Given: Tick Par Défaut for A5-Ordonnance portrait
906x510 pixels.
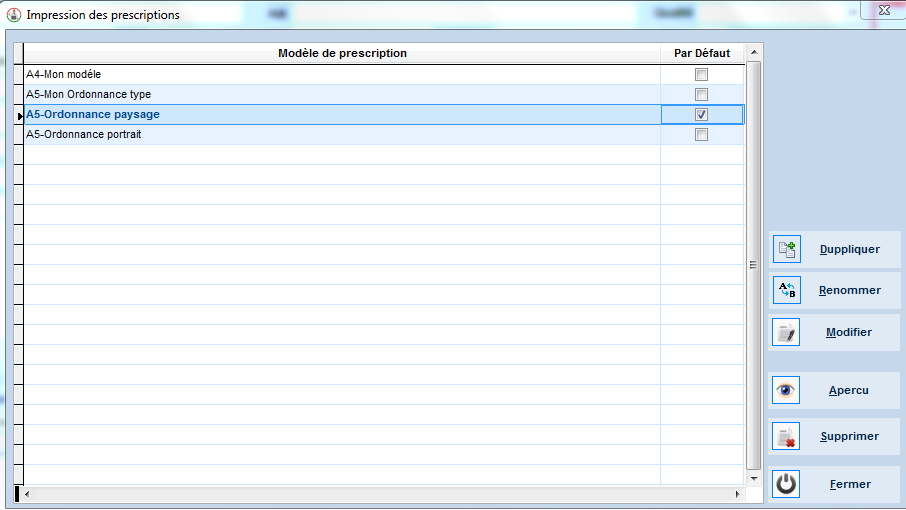Looking at the screenshot, I should point(701,135).
